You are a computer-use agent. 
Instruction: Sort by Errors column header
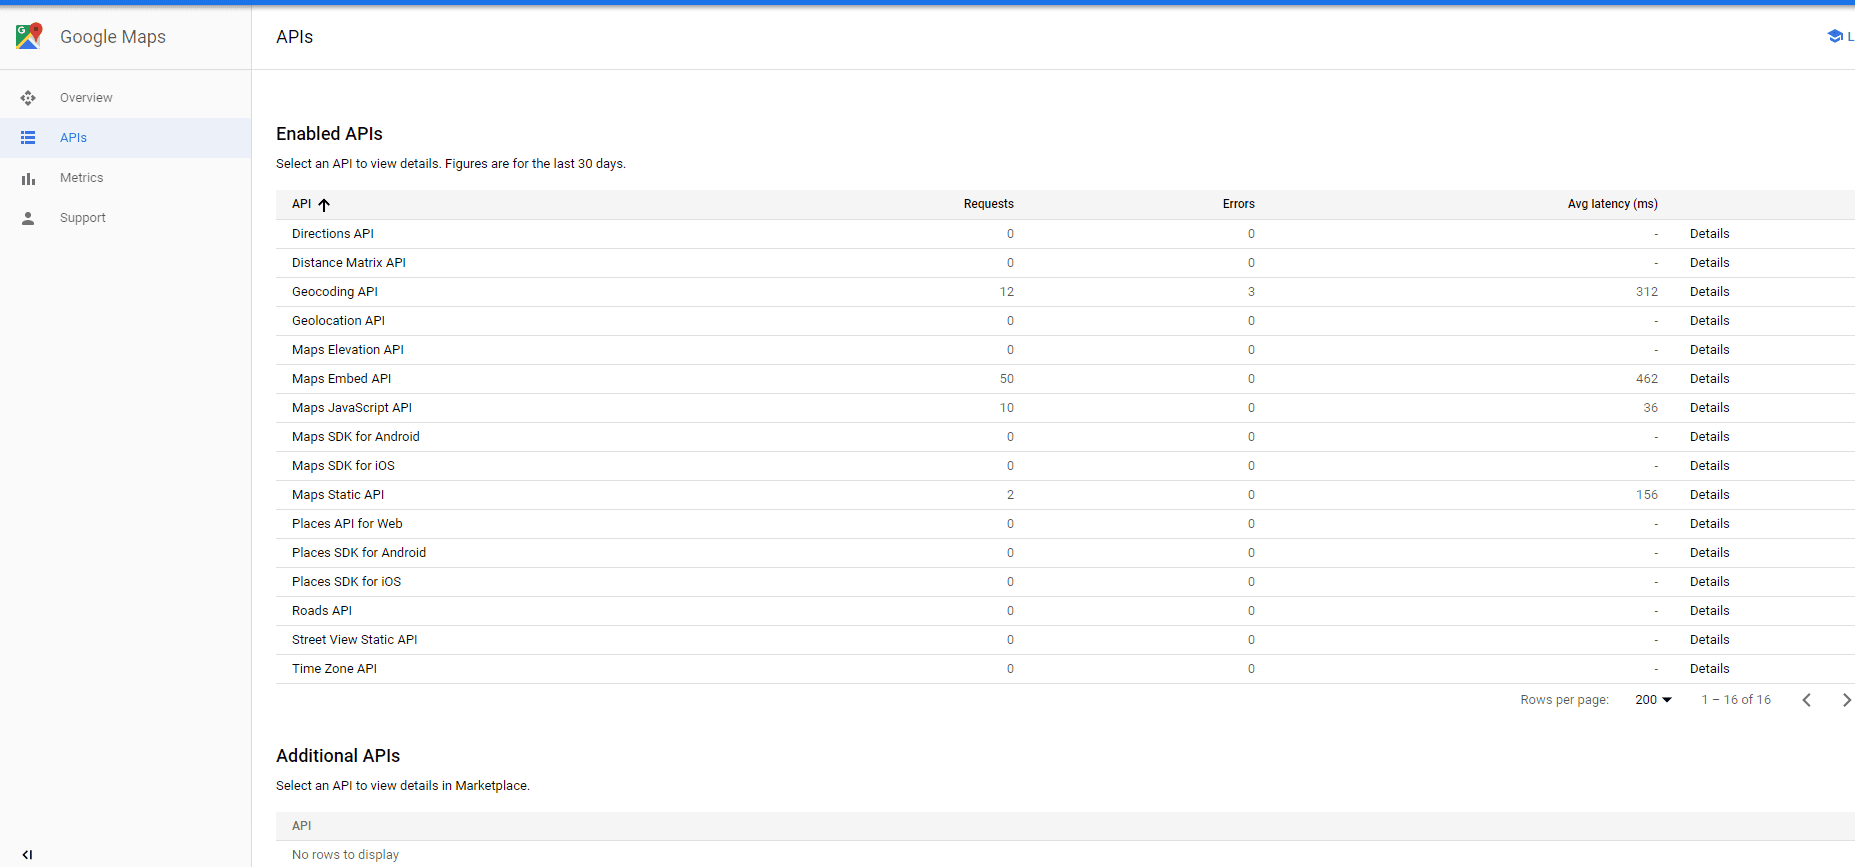pos(1238,204)
